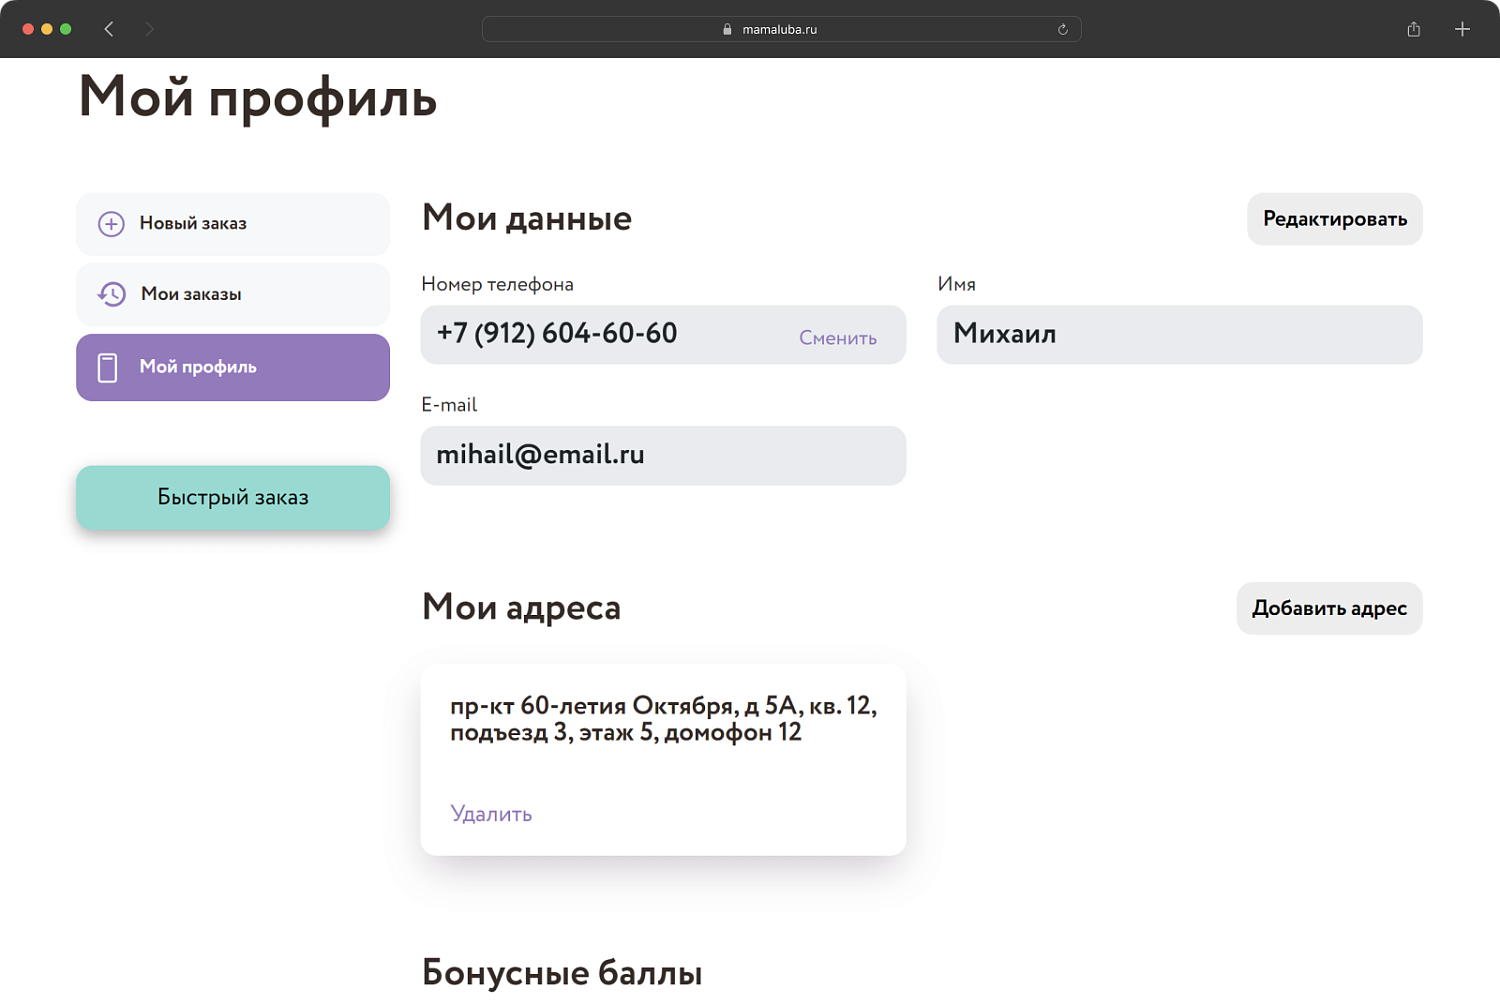Open the Сменить phone number link
The height and width of the screenshot is (1005, 1500).
tap(837, 338)
